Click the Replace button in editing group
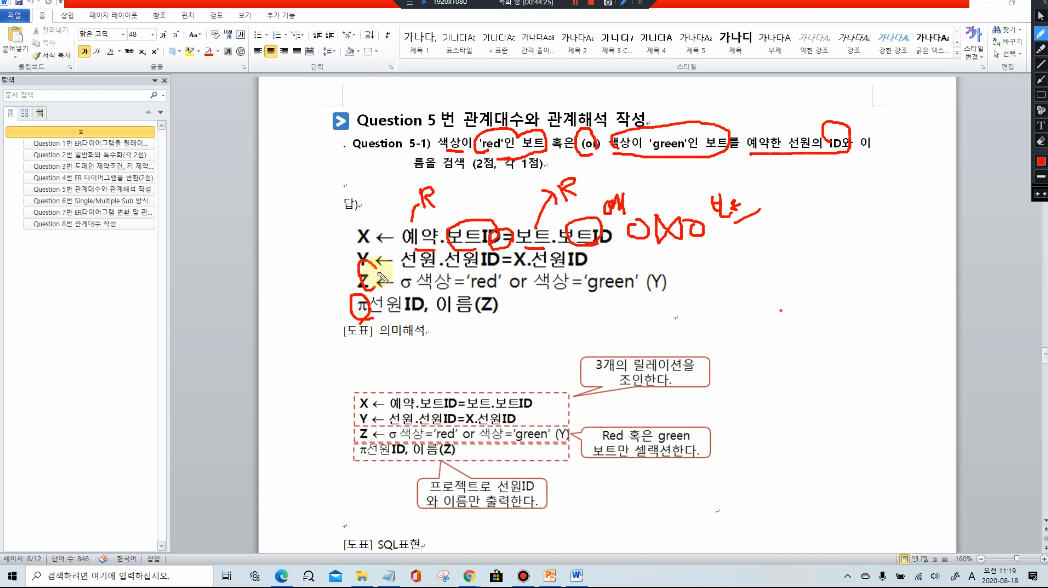 [1005, 41]
